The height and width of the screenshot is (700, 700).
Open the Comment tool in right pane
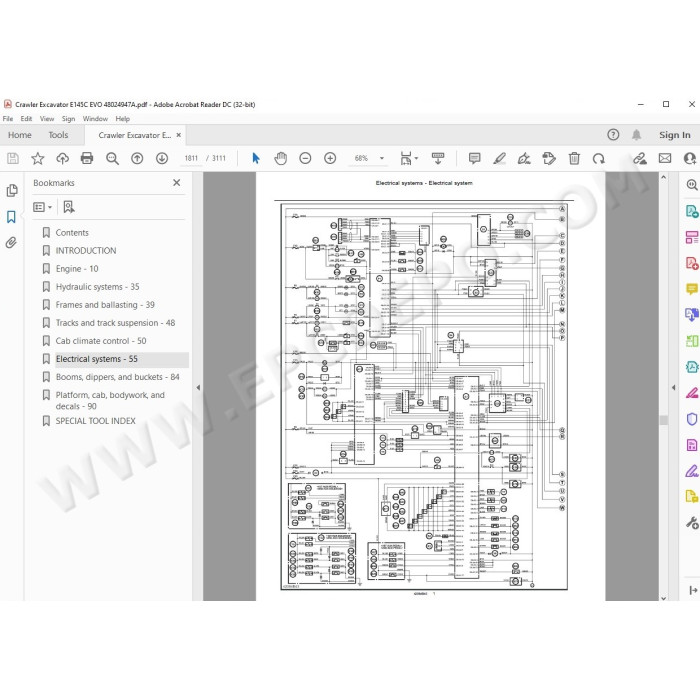tap(692, 289)
